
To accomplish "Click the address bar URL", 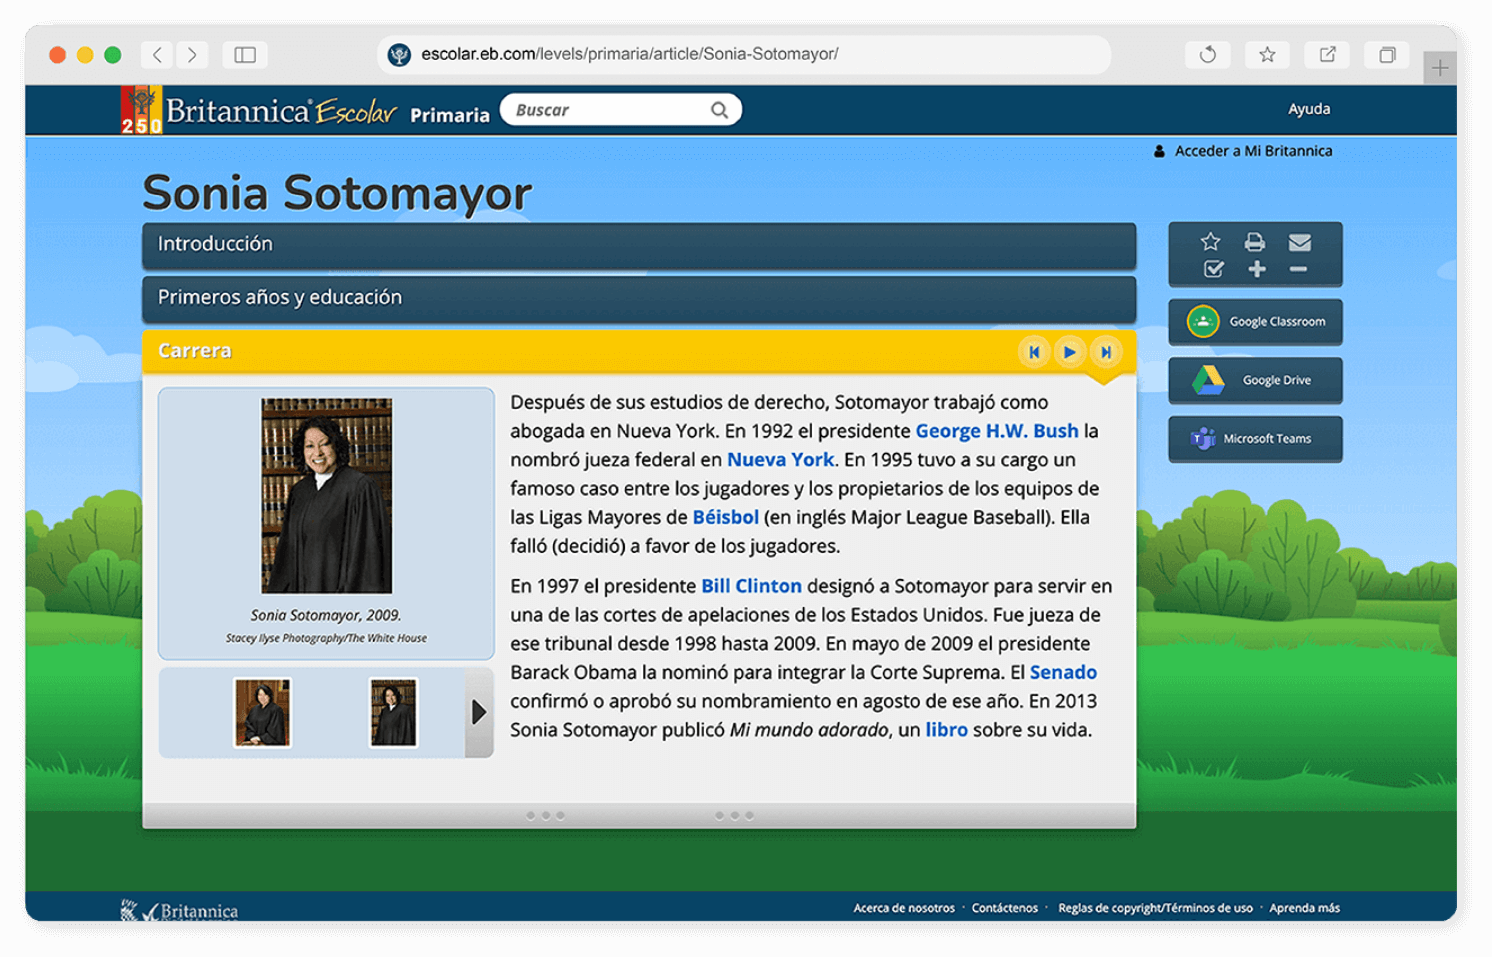I will point(630,54).
